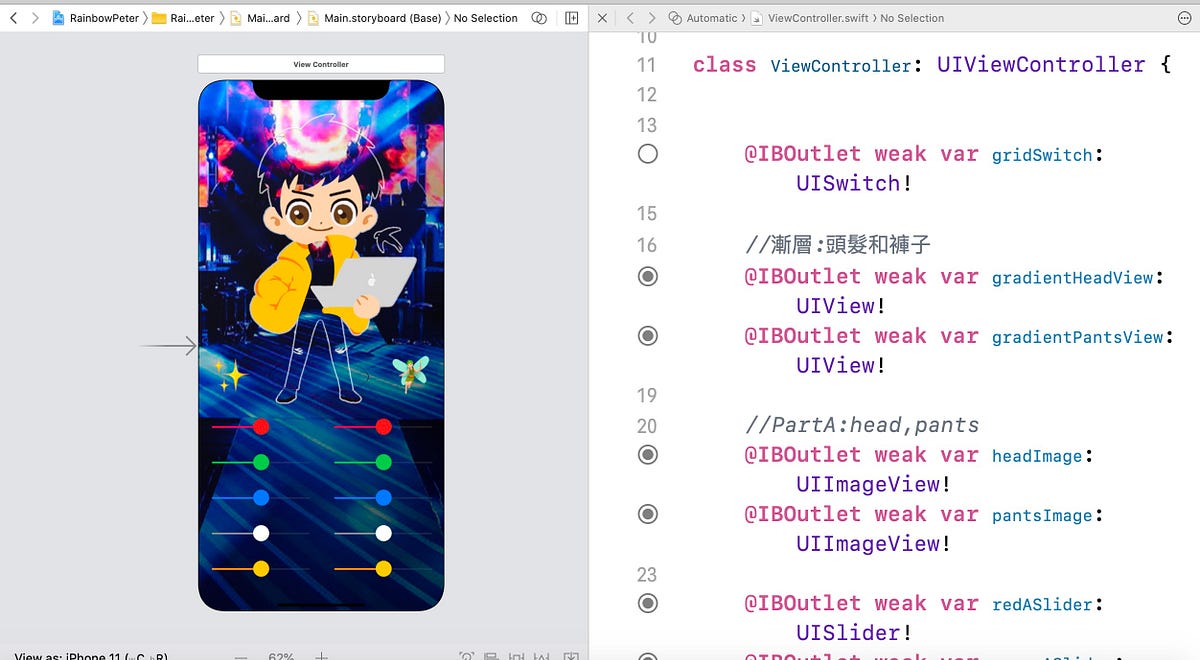Click the Resolve Auto Layout Issues icon
1200x660 pixels.
coord(570,655)
